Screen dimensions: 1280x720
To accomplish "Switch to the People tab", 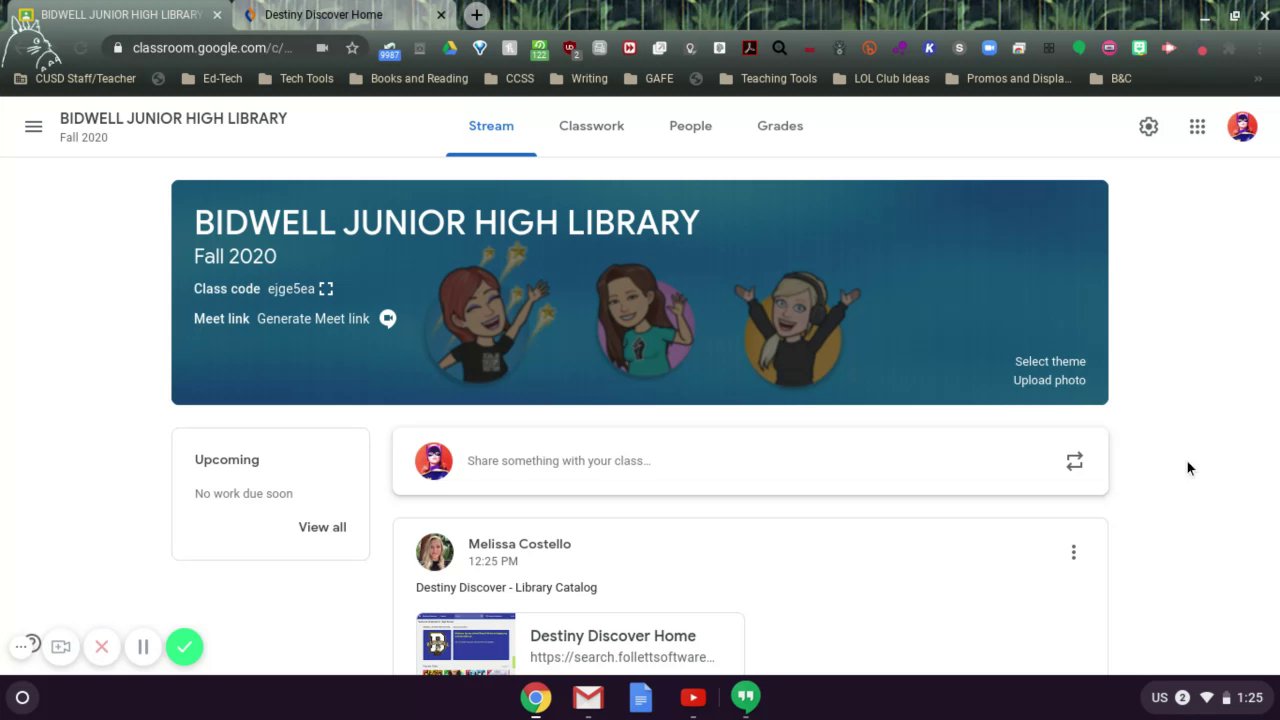I will 690,126.
